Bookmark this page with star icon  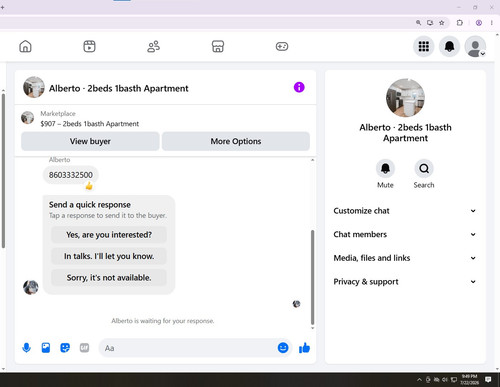442,23
